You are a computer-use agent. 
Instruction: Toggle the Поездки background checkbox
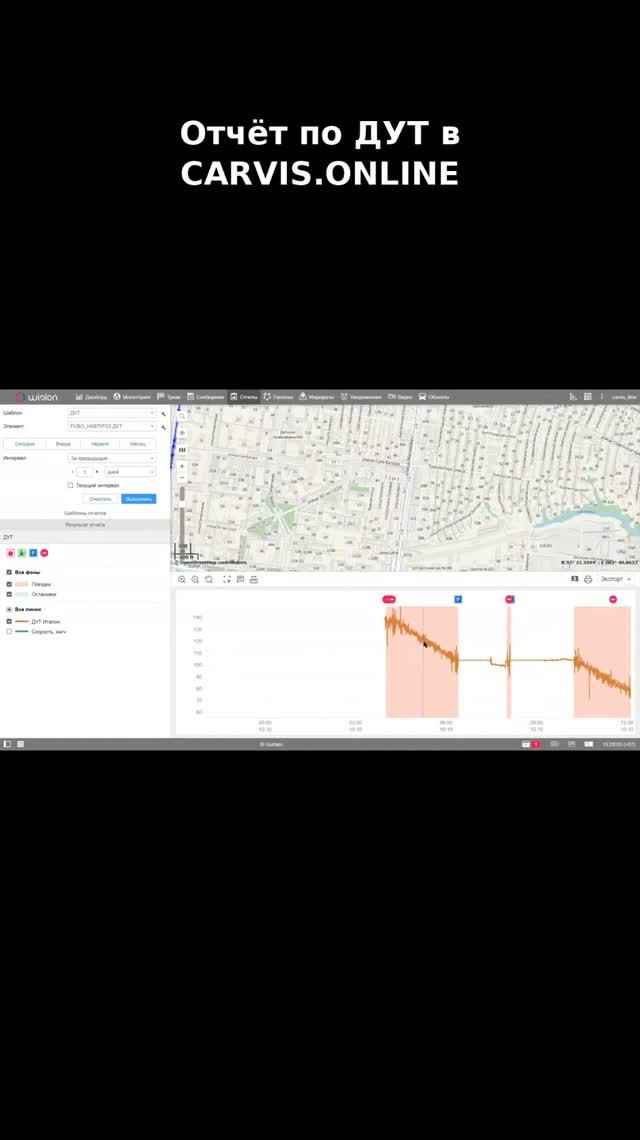pyautogui.click(x=9, y=584)
